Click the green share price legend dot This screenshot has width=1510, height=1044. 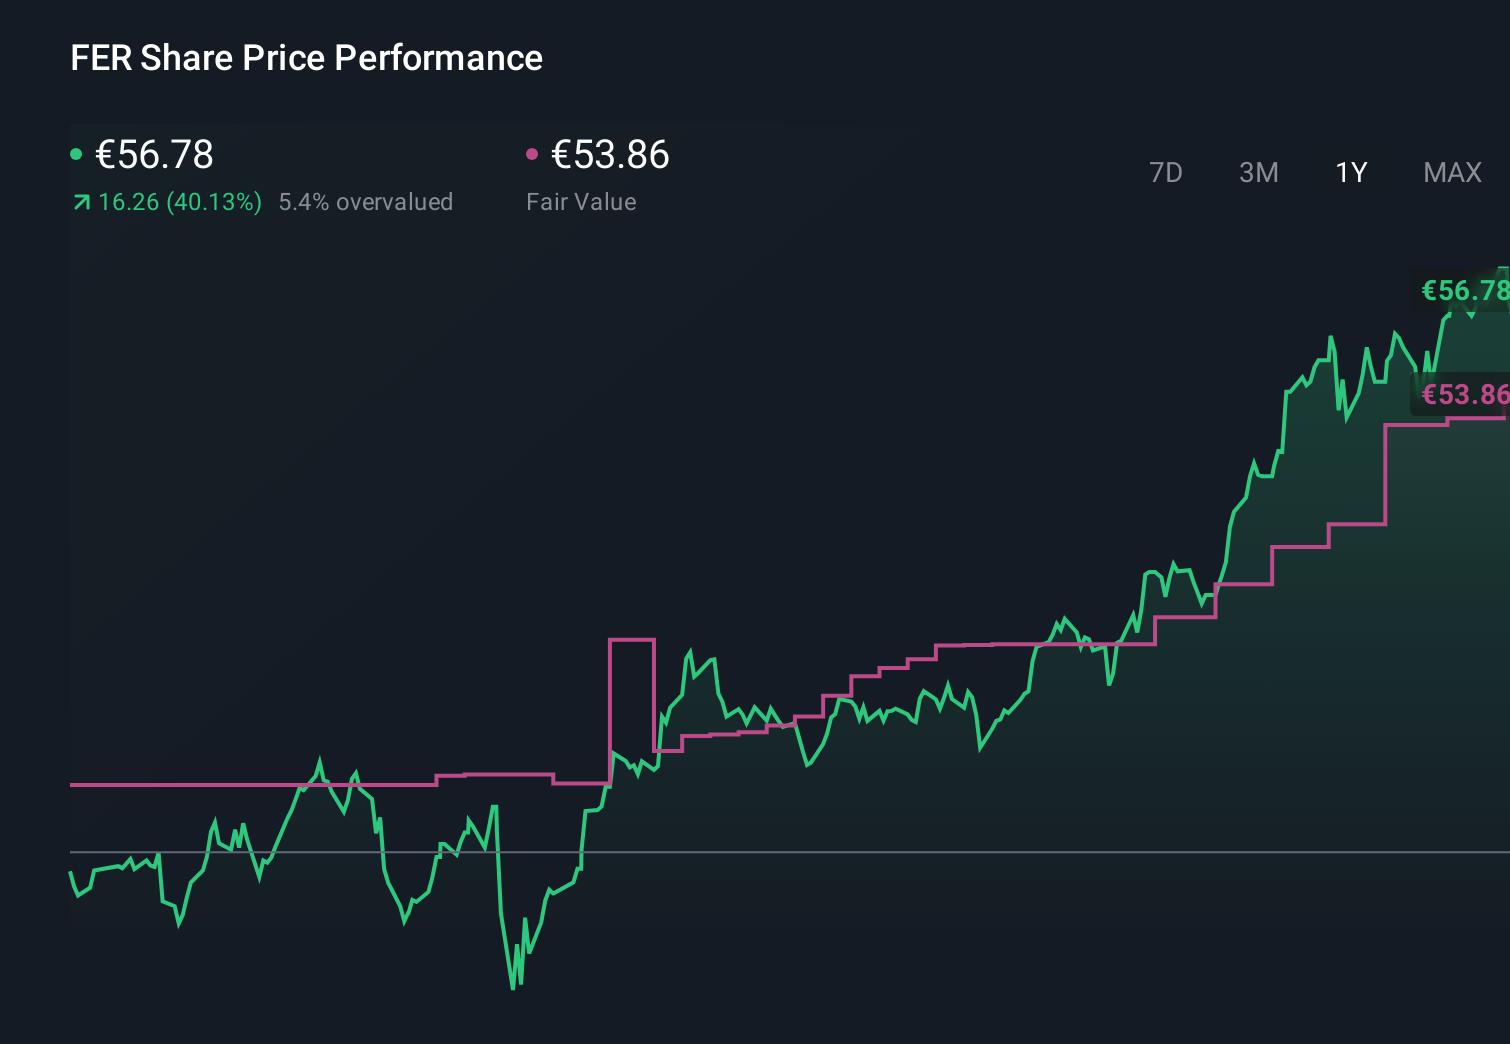[x=78, y=153]
